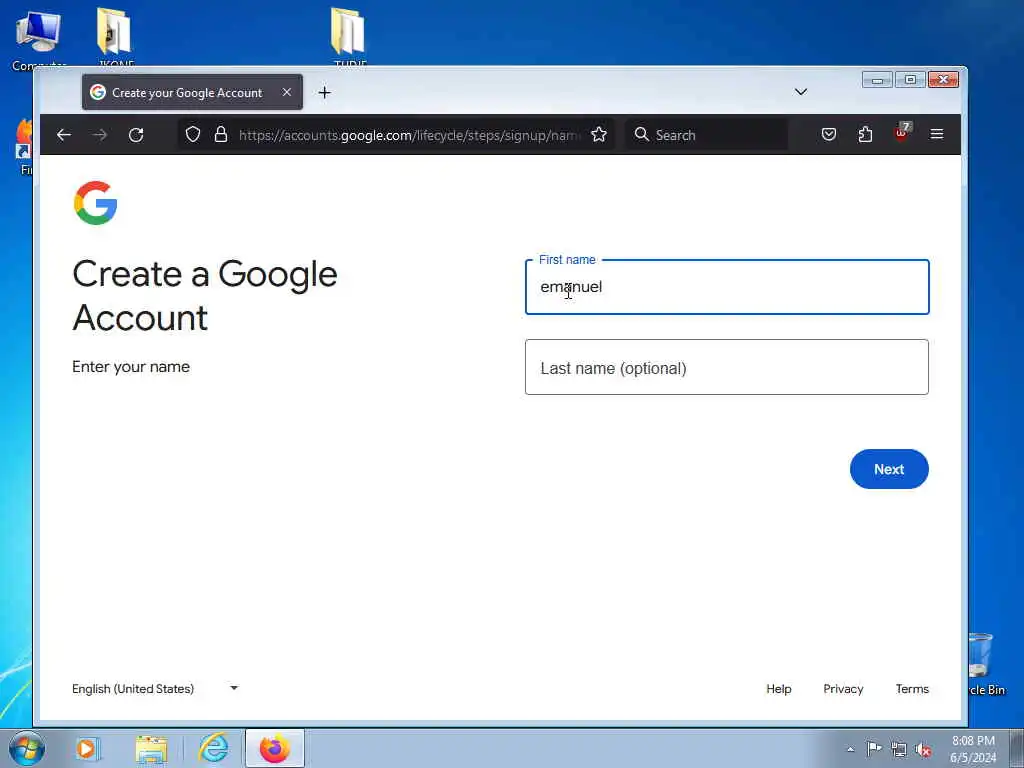1024x768 pixels.
Task: Click the padlock site security icon
Action: pyautogui.click(x=221, y=135)
